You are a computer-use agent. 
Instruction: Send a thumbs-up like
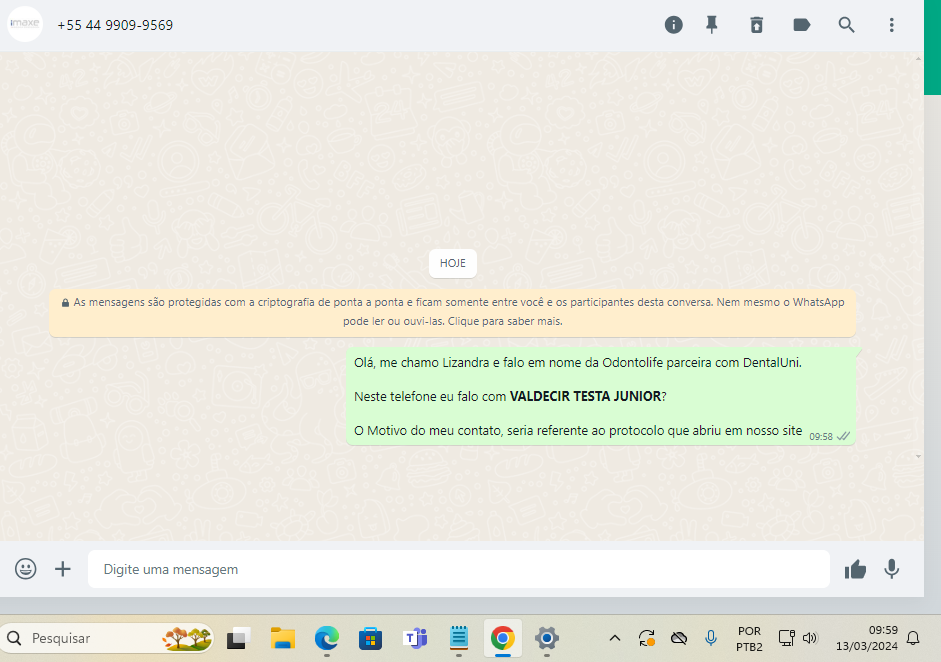coord(855,569)
